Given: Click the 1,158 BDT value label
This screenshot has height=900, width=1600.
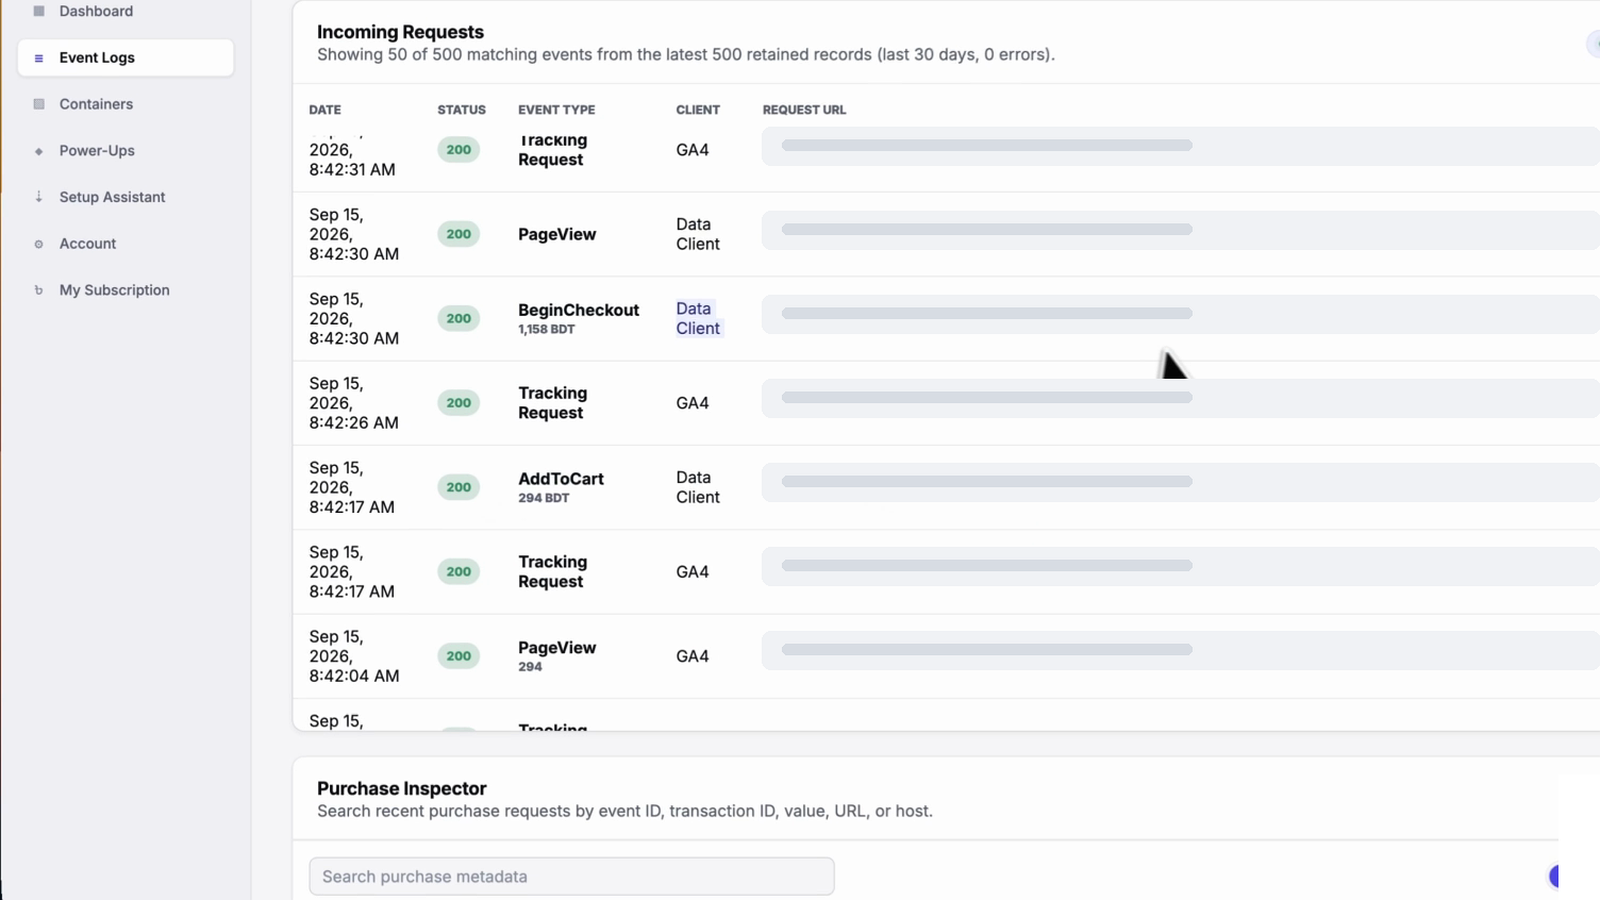Looking at the screenshot, I should tap(546, 329).
